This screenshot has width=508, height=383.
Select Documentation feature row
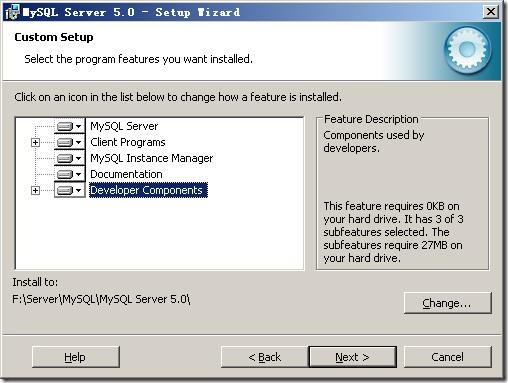[126, 174]
